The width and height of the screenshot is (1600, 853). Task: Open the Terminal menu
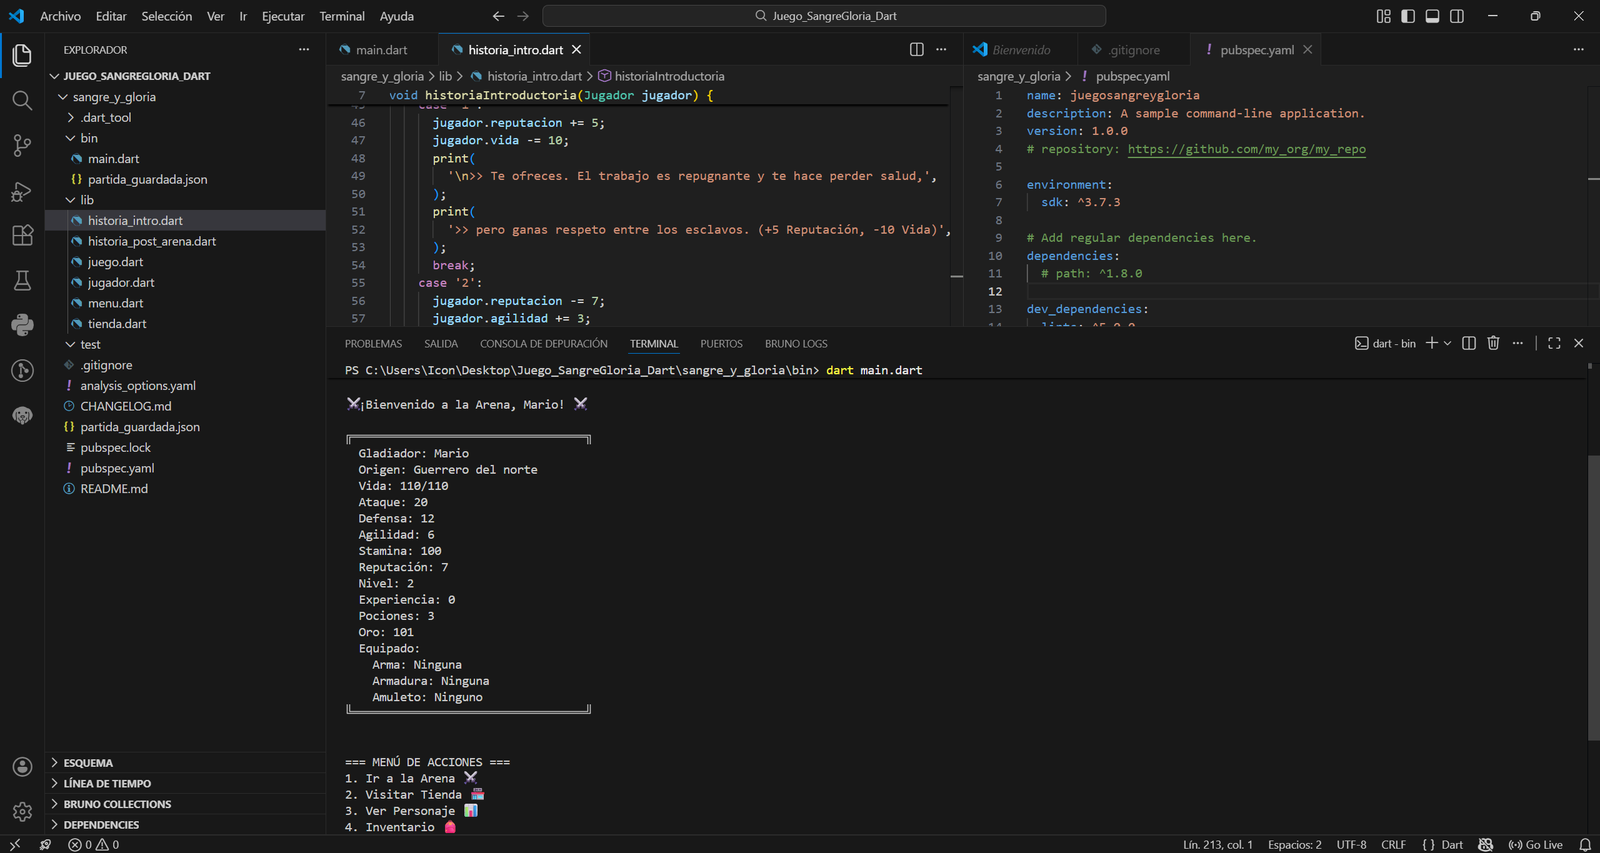[342, 16]
